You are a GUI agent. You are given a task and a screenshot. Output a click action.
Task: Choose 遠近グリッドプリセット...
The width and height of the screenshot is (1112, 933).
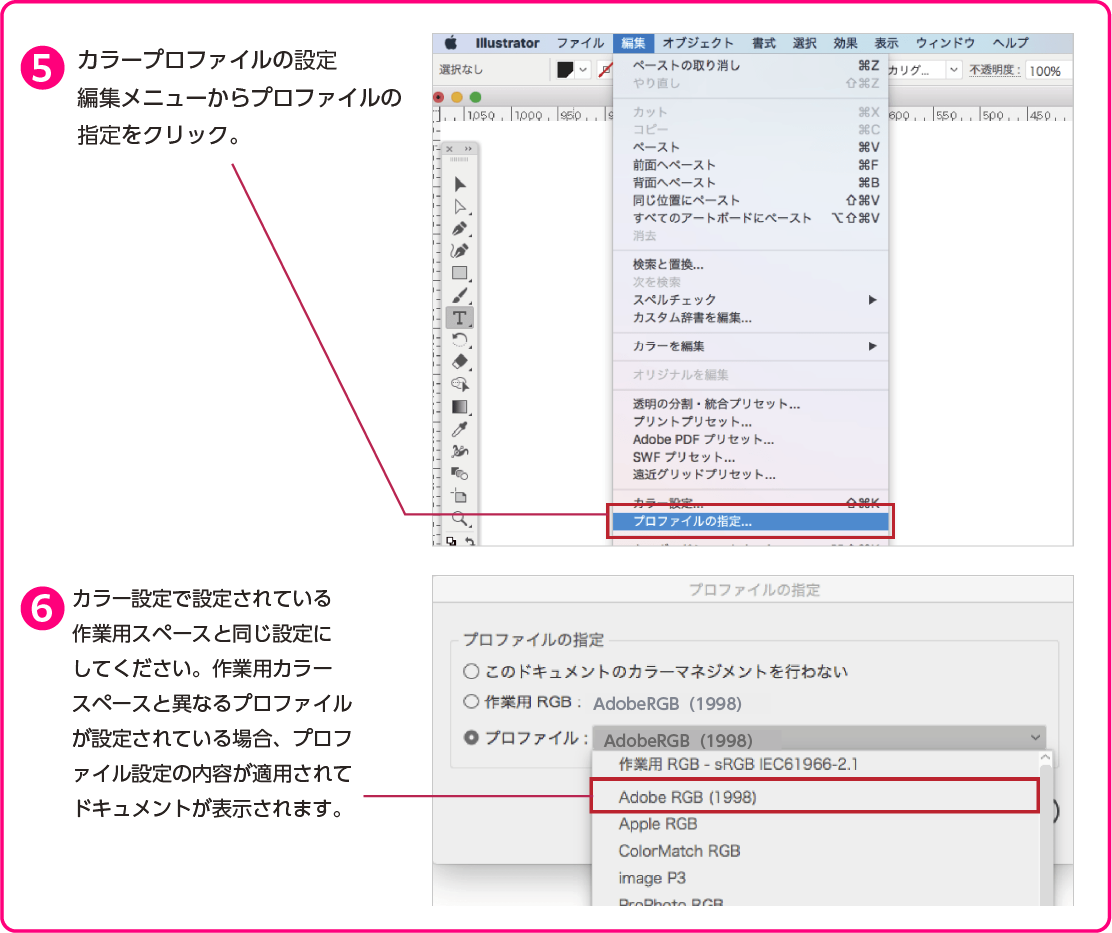coord(750,474)
